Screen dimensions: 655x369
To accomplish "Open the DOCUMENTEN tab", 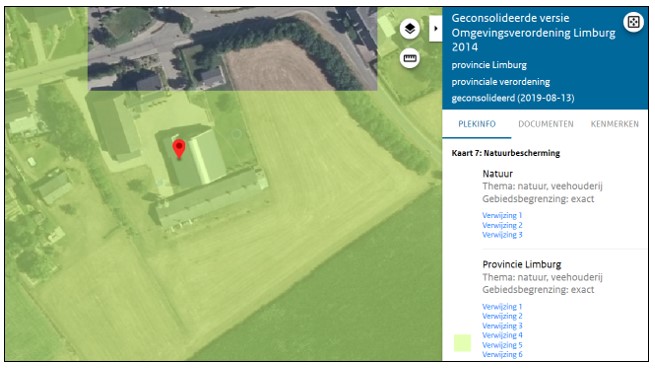I will click(546, 124).
